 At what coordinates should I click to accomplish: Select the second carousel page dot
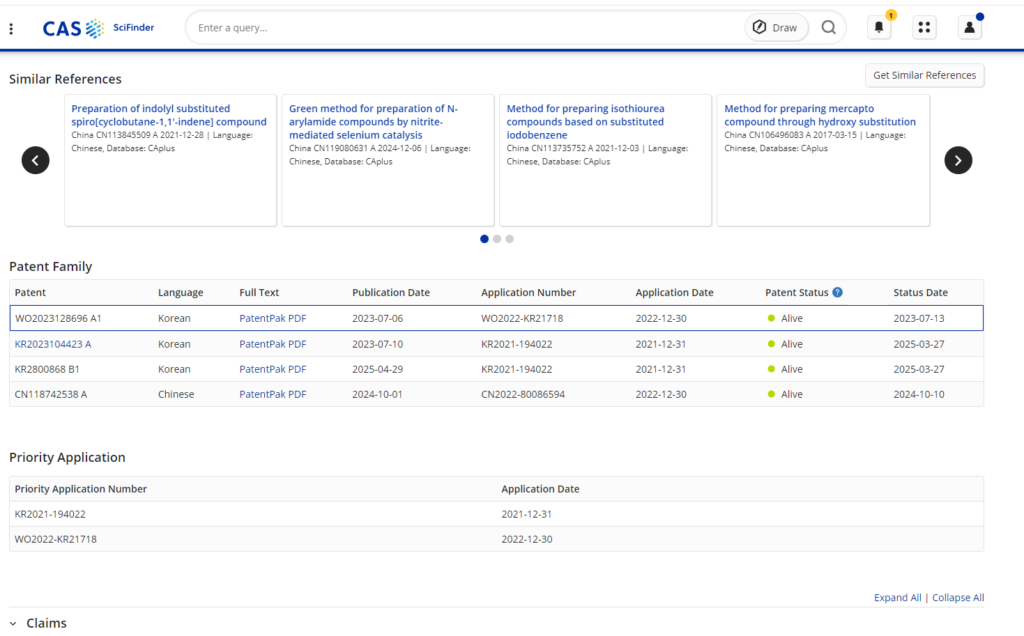(x=497, y=239)
